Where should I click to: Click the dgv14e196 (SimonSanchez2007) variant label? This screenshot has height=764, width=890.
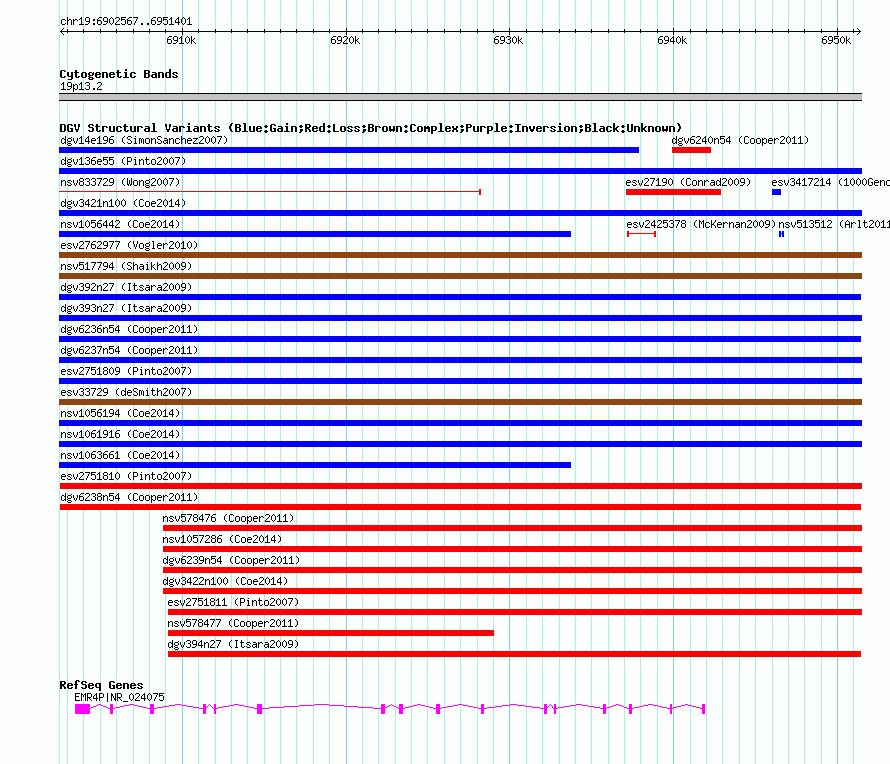click(144, 140)
